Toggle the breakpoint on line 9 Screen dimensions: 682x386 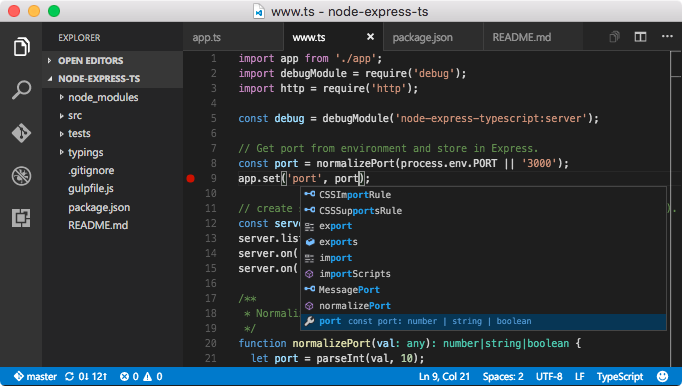click(190, 178)
